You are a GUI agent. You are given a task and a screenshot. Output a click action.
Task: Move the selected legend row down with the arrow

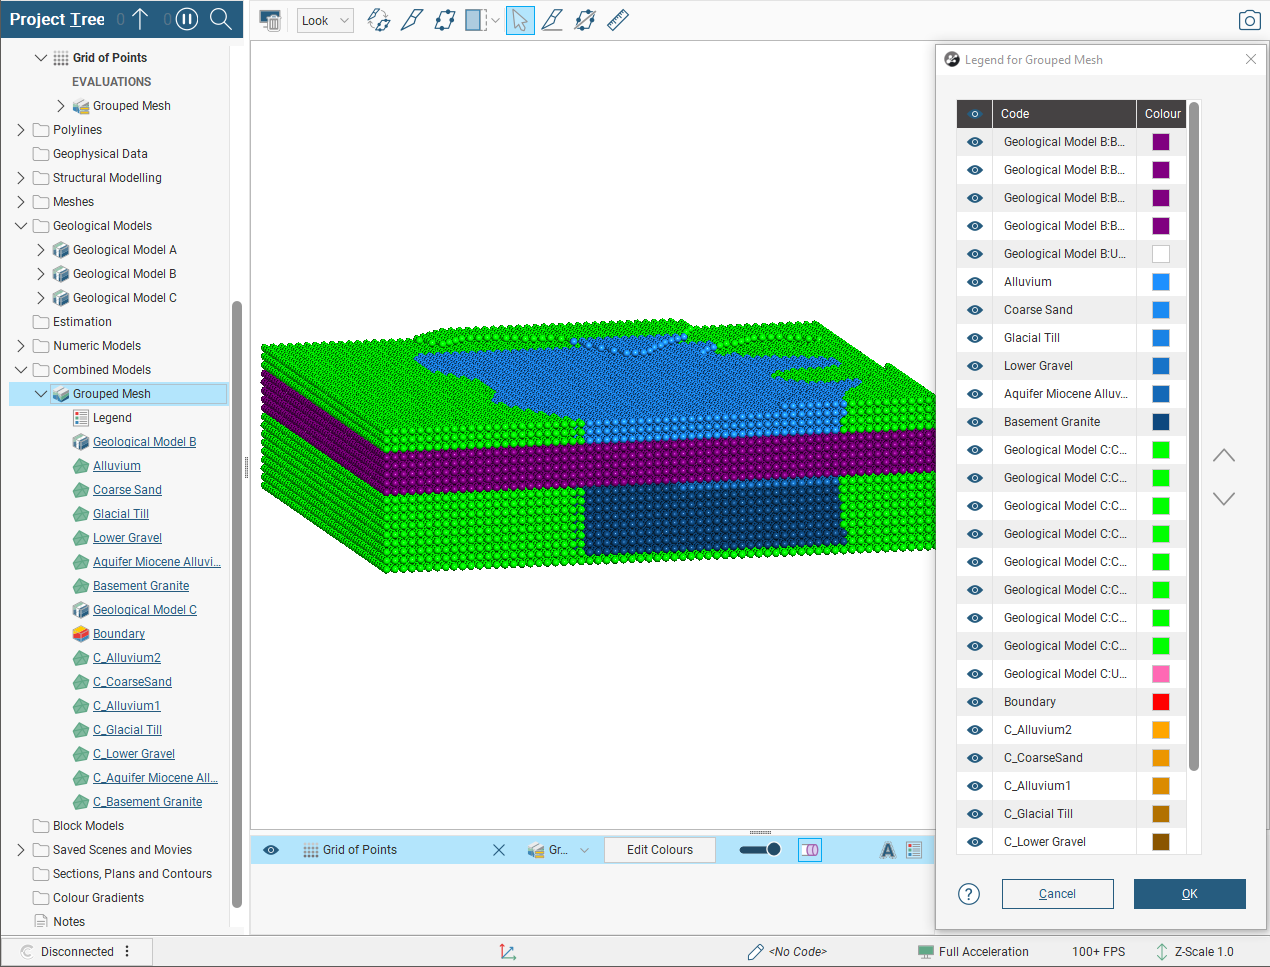point(1223,498)
